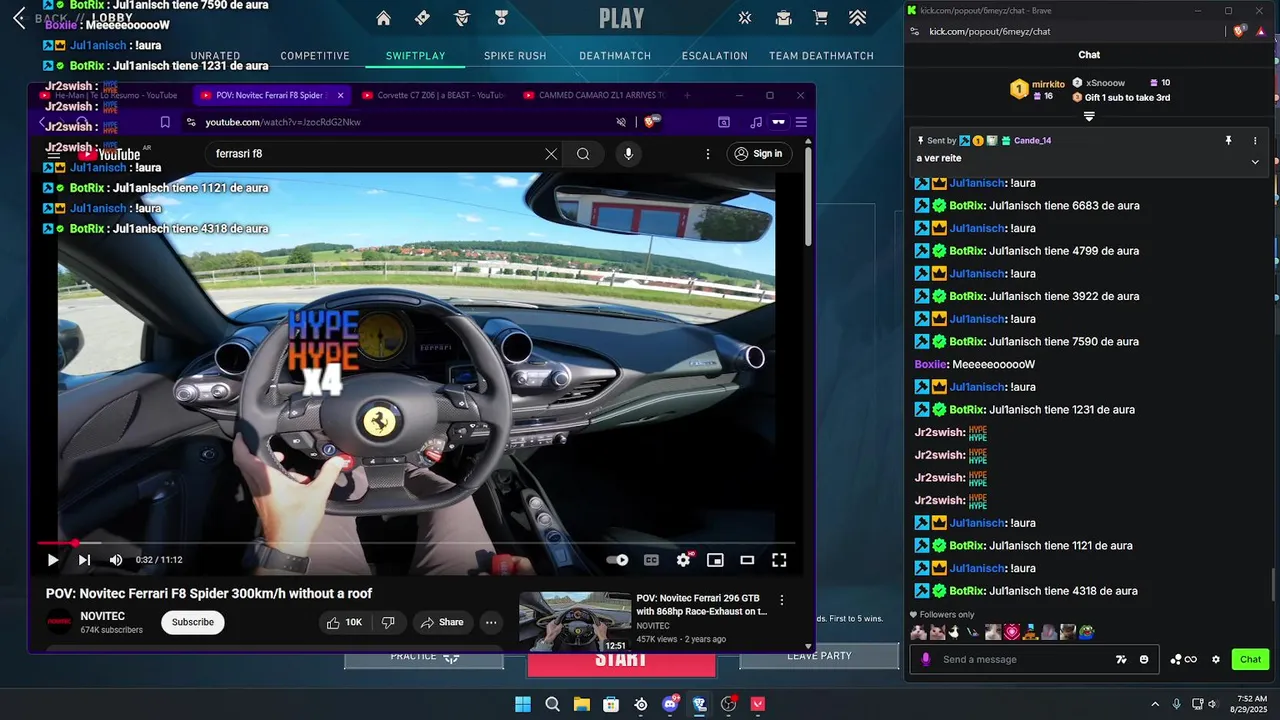Select the Team Deathmatch mode tab
Screen dimensions: 1280x720
tap(821, 56)
